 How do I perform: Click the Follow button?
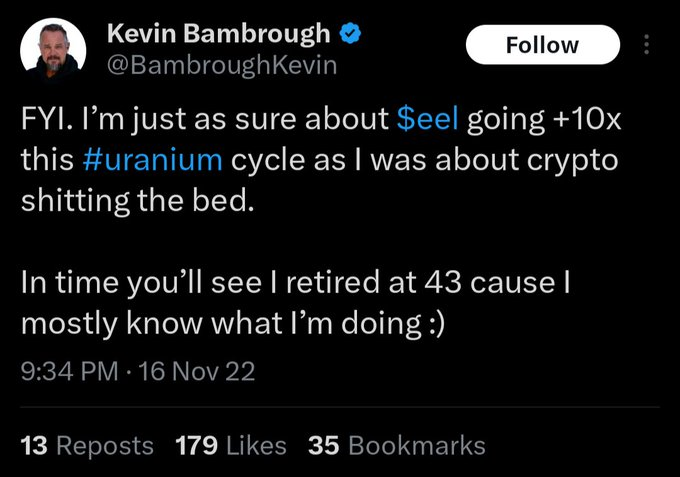tap(542, 45)
